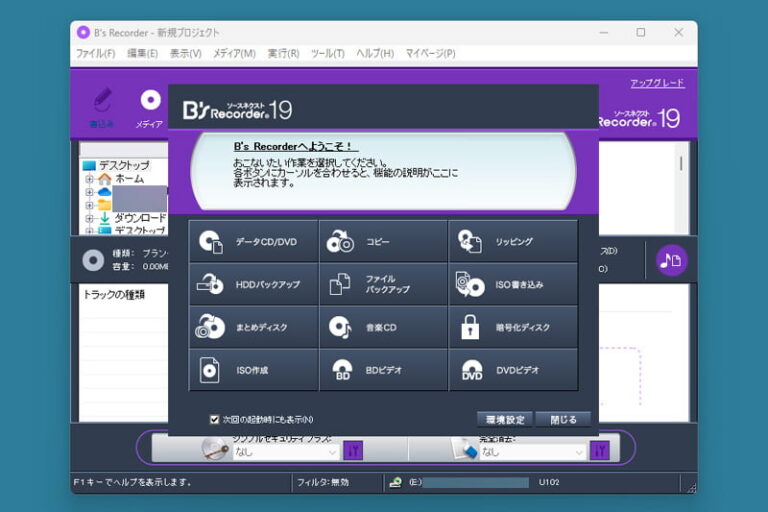Open the 表示(V) menu
This screenshot has height=512, width=768.
(x=186, y=53)
